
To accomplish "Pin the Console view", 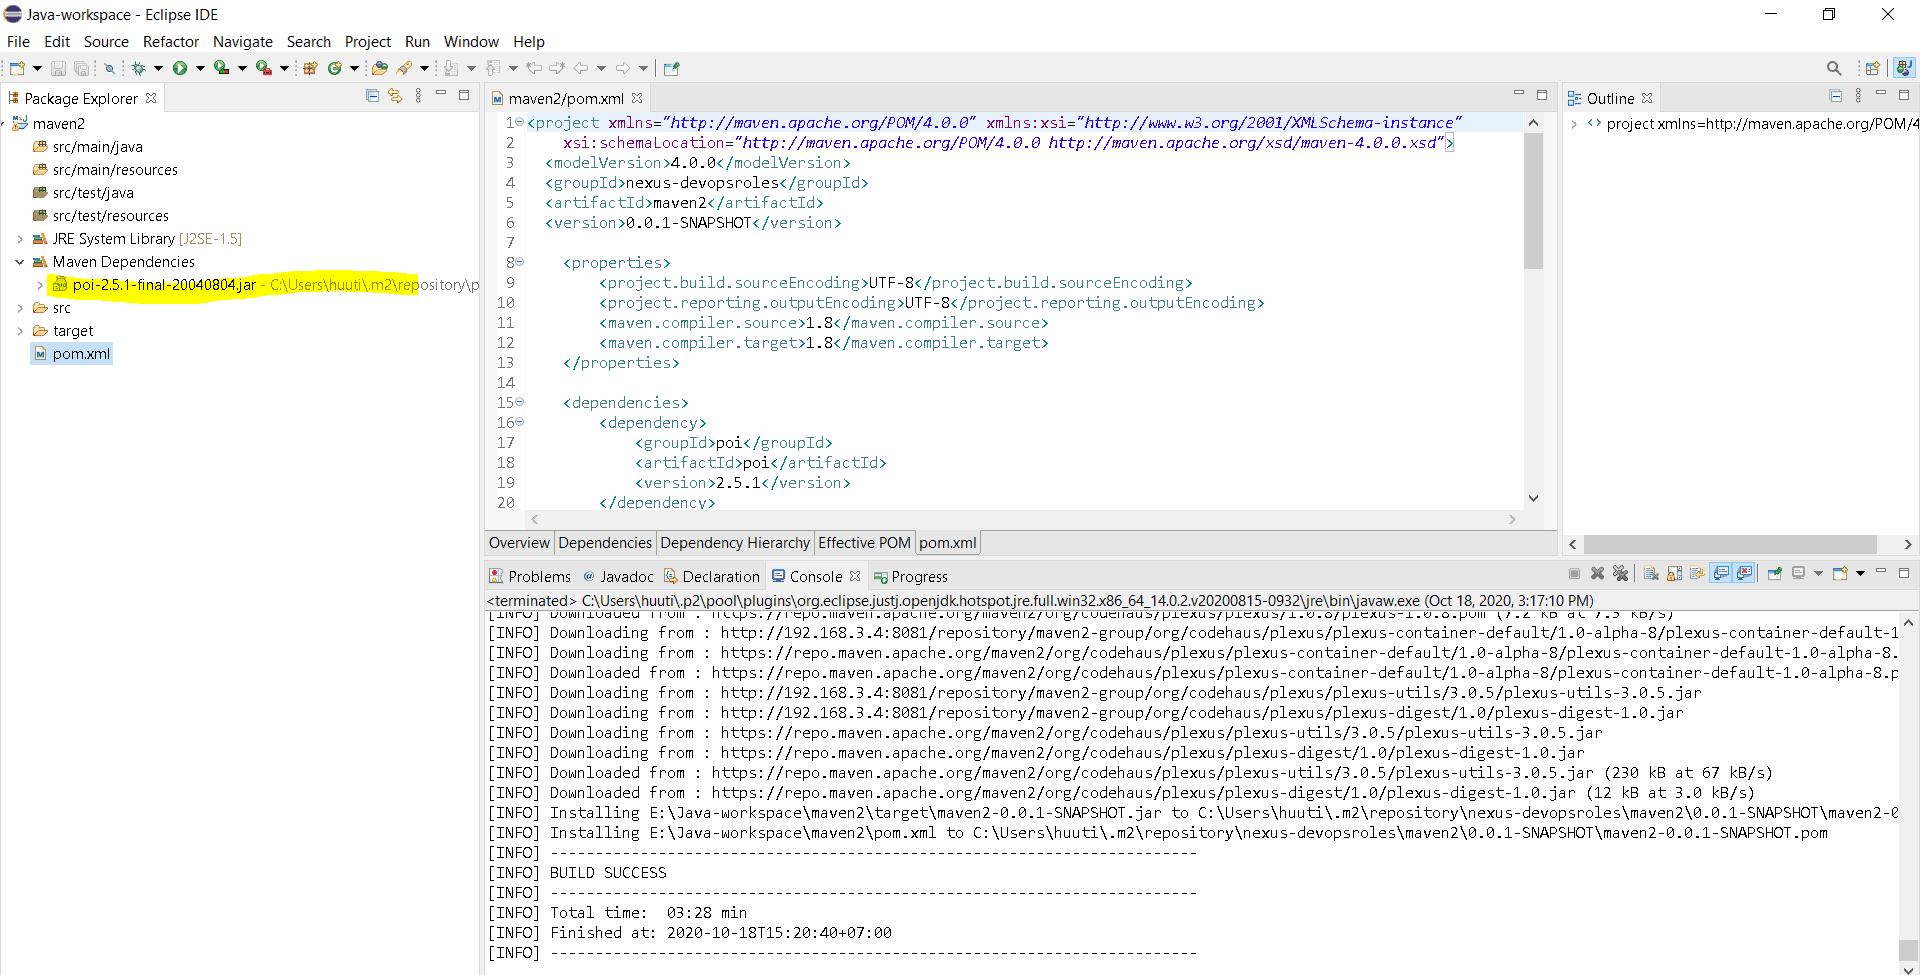I will coord(1774,574).
